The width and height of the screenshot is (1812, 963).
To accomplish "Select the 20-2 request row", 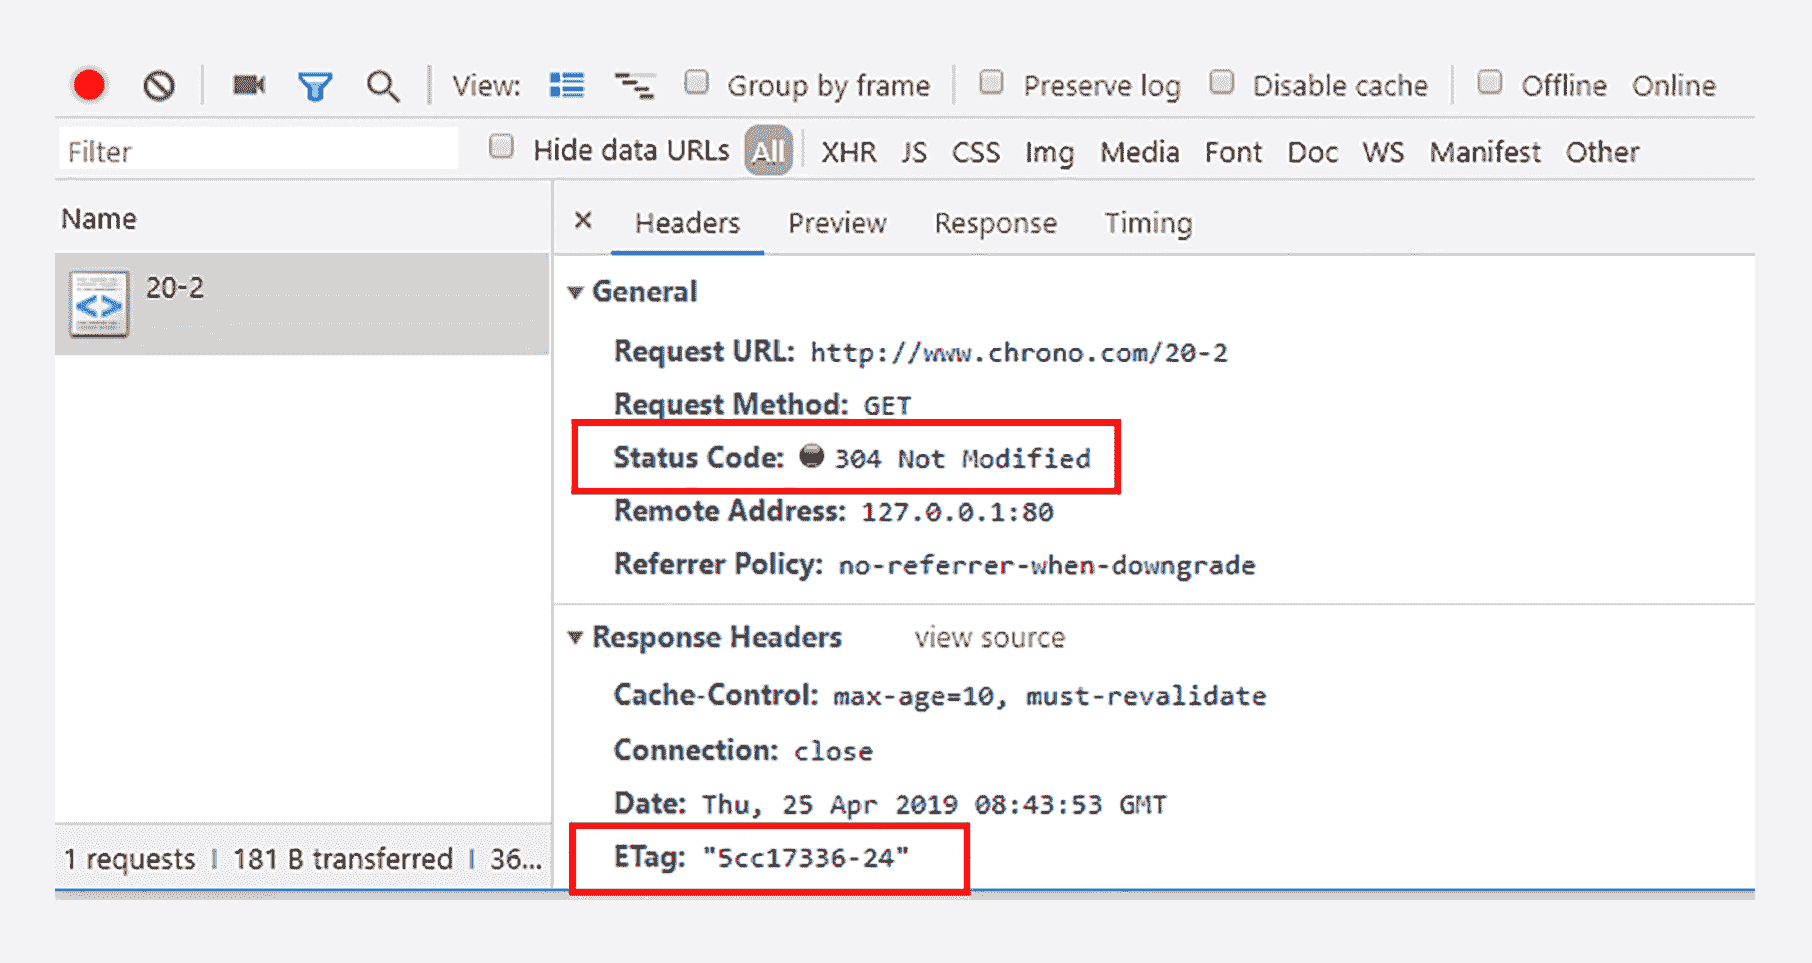I will [302, 304].
